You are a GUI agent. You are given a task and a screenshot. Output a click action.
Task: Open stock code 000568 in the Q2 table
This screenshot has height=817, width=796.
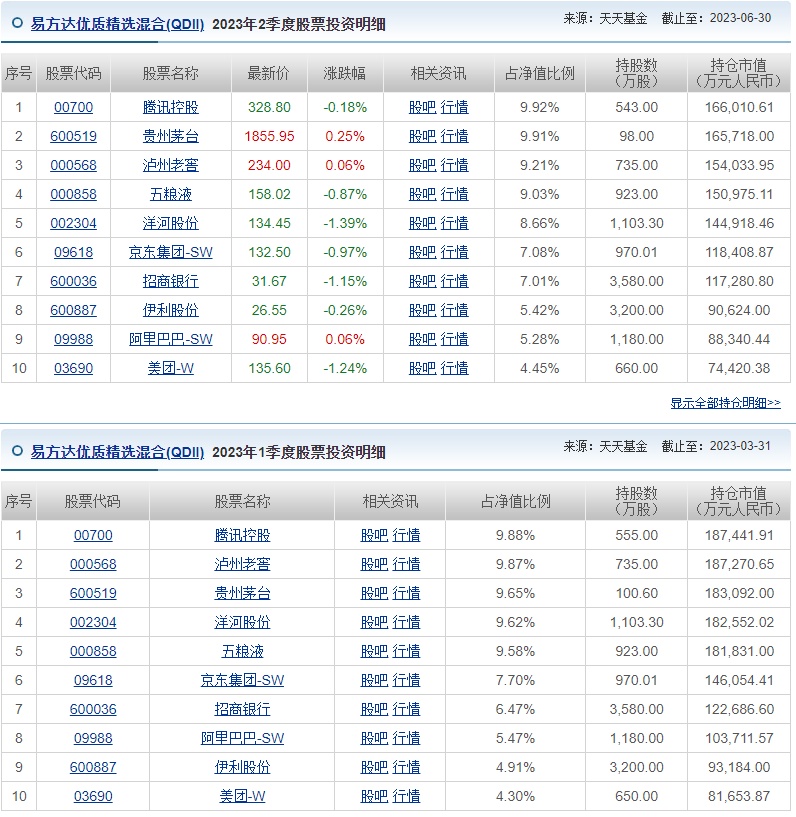point(73,165)
